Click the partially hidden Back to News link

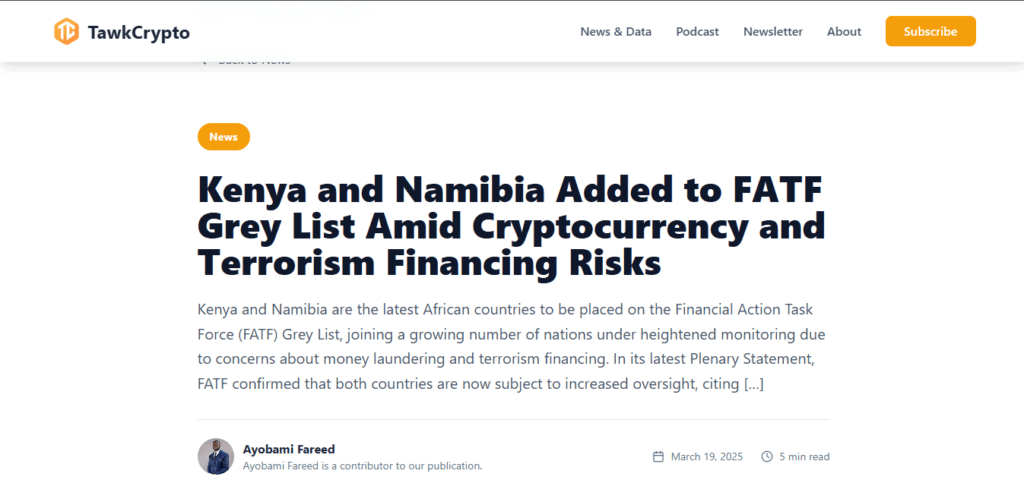coord(254,62)
